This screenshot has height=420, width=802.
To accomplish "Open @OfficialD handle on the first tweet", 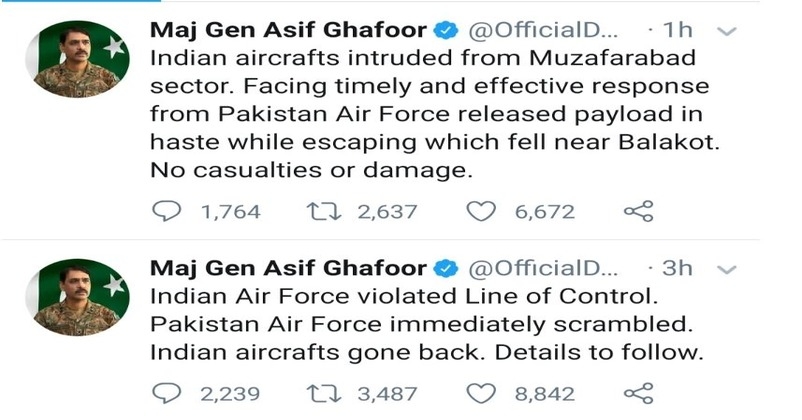I will pos(543,31).
